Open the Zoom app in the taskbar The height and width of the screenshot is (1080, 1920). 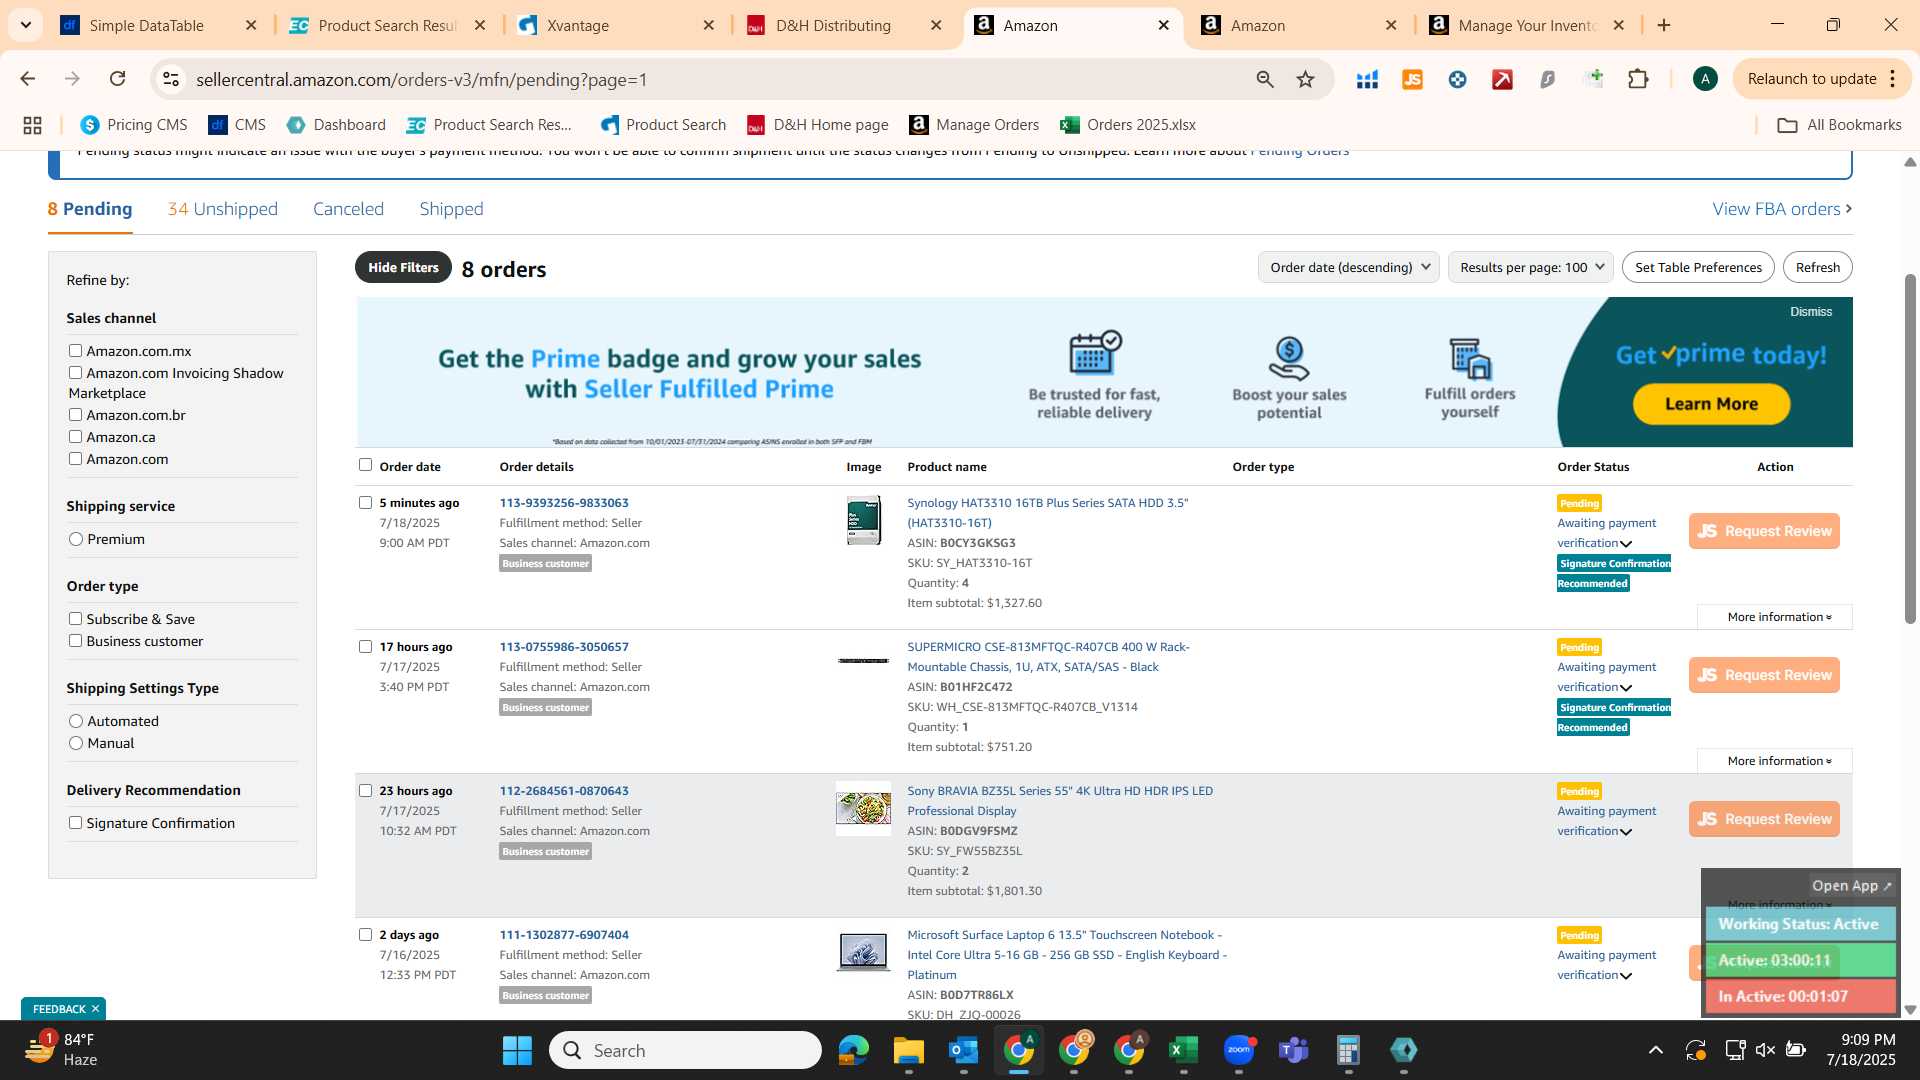click(1239, 1050)
